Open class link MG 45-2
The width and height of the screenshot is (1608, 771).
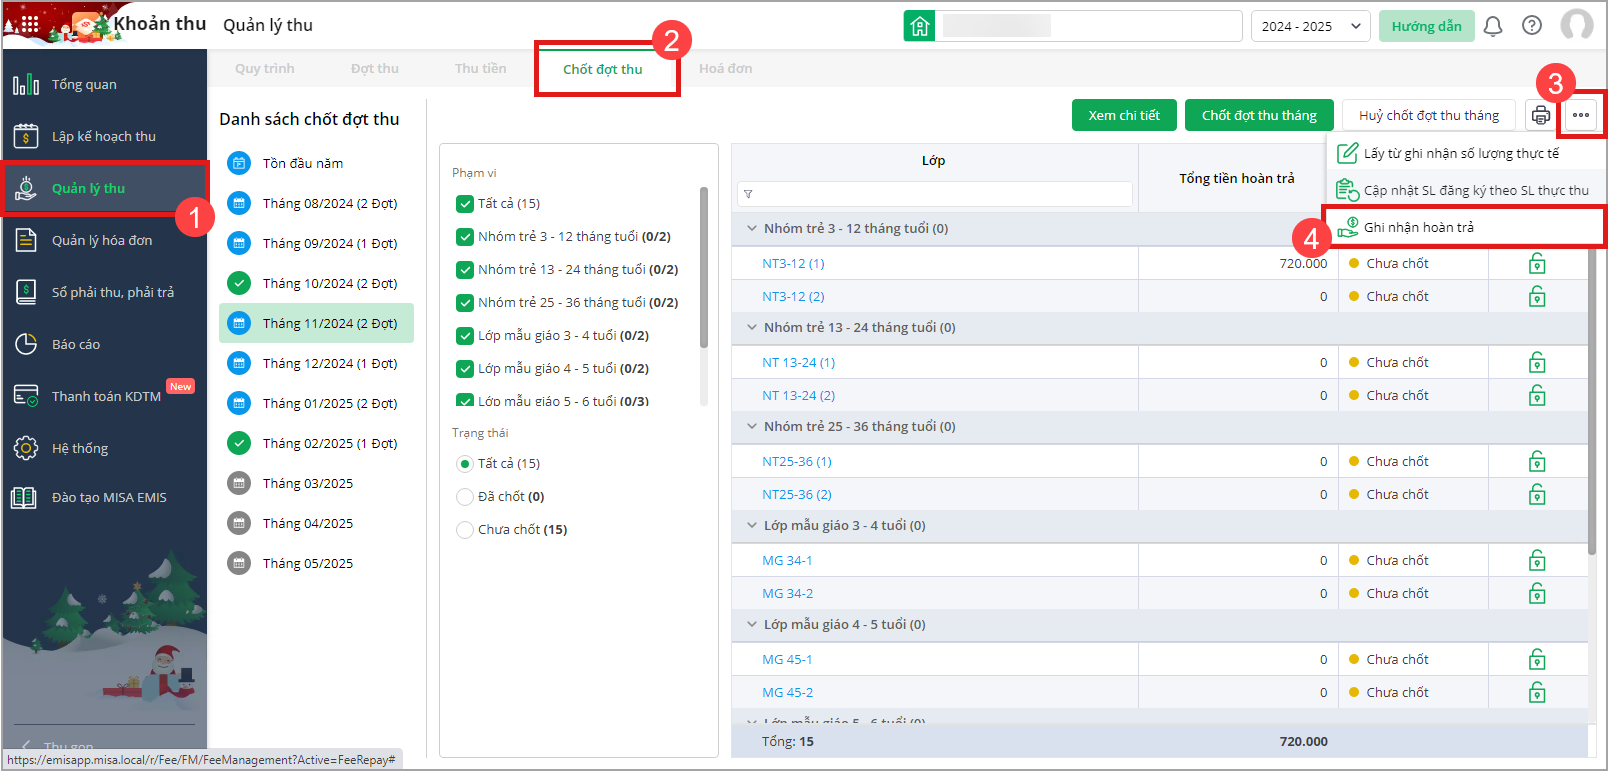788,692
